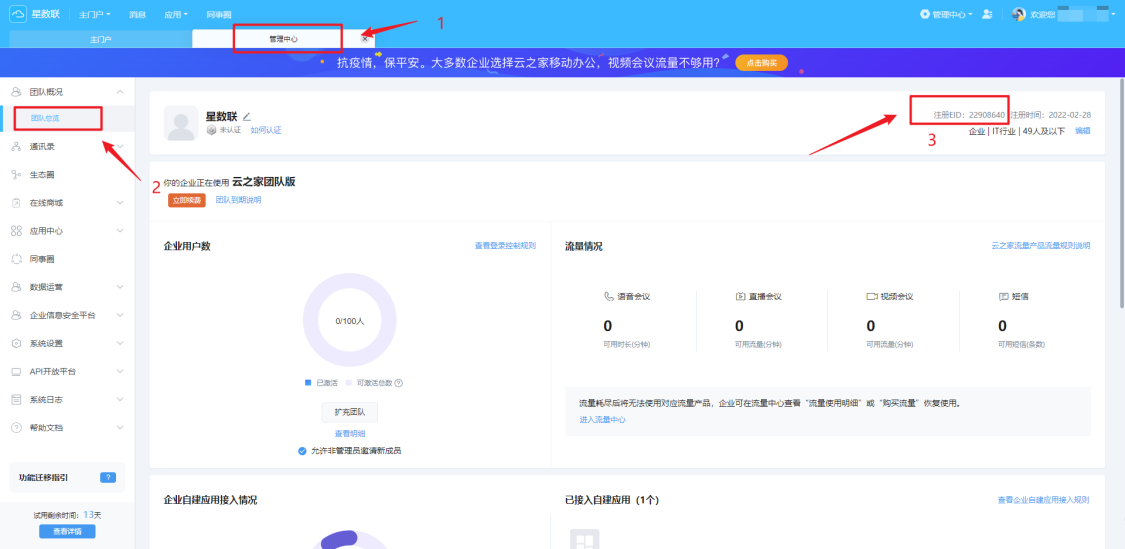Viewport: 1125px width, 549px height.
Task: Expand the 帮助文档 section chevron
Action: pyautogui.click(x=120, y=427)
